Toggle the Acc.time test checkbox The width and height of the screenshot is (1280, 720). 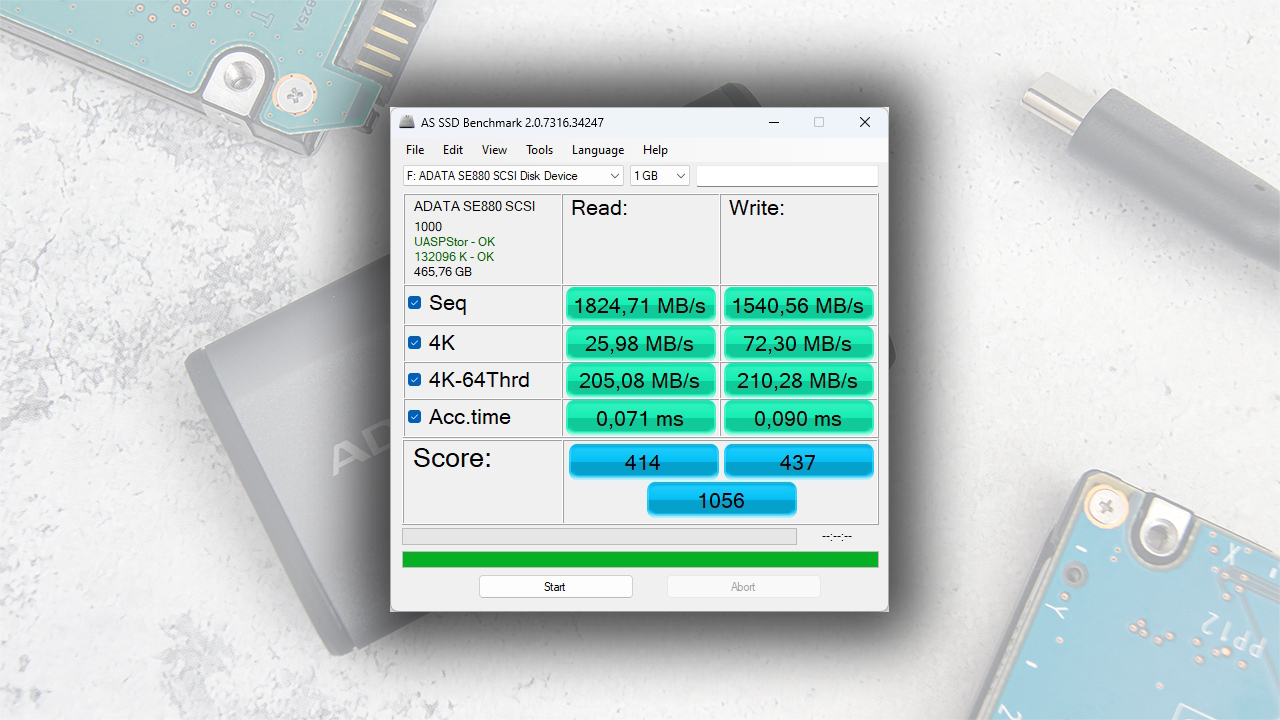(x=414, y=417)
